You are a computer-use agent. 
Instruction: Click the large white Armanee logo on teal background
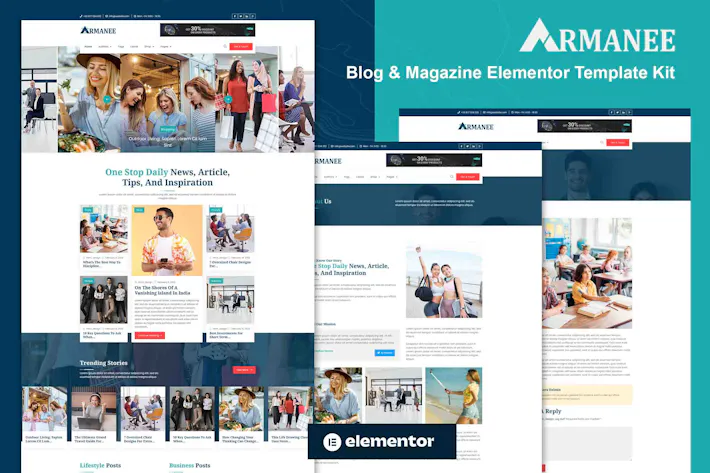(x=597, y=35)
